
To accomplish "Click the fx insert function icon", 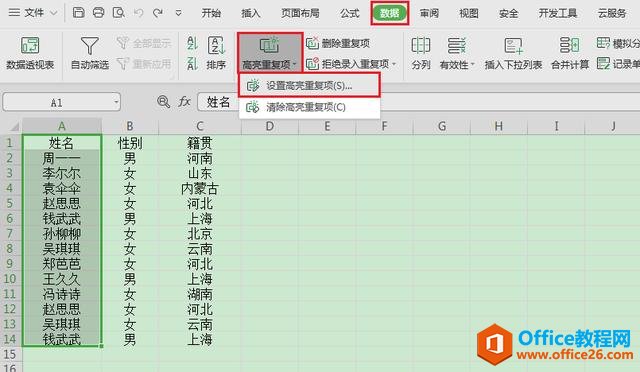I will (x=184, y=101).
